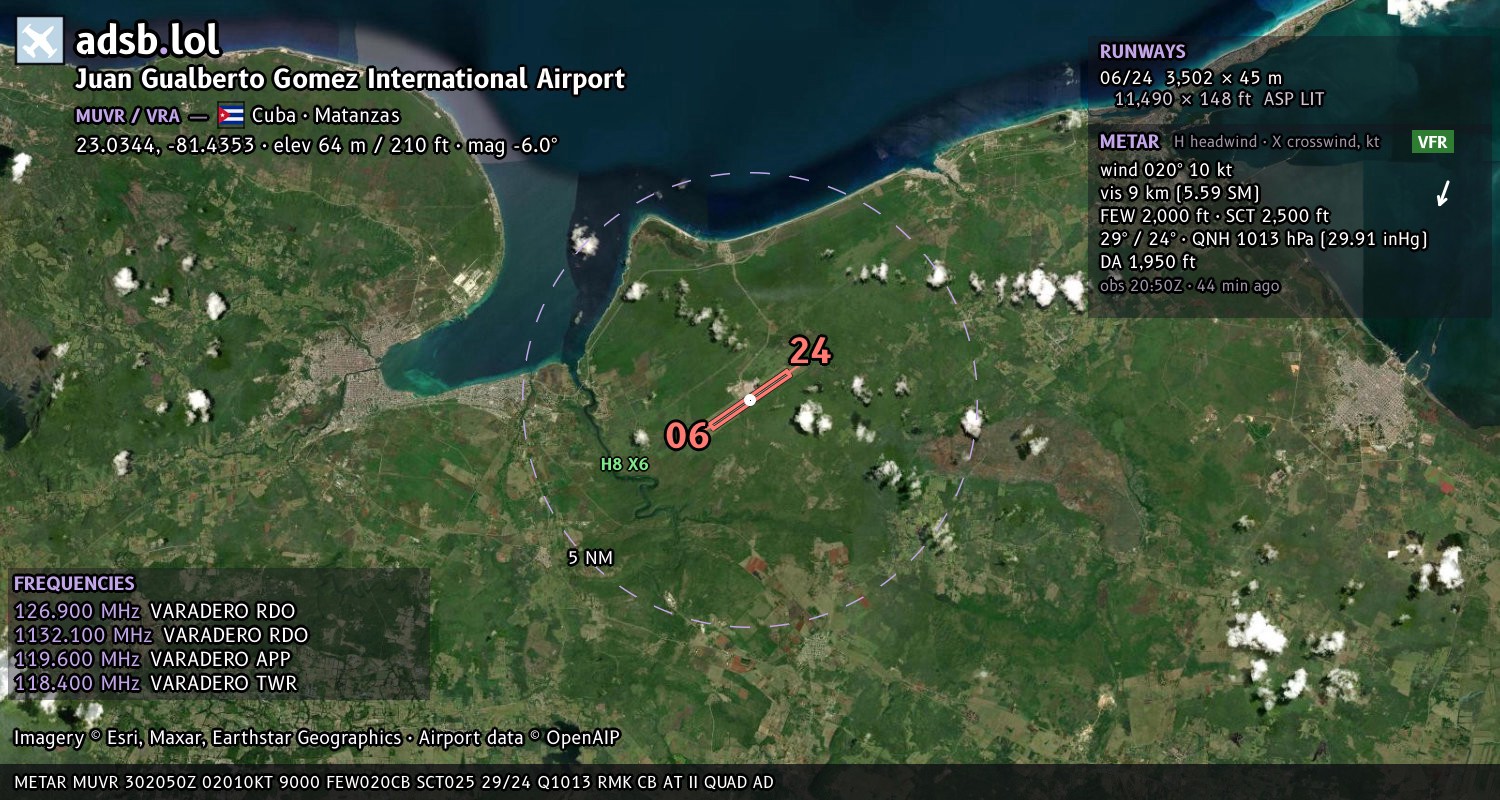This screenshot has width=1500, height=800.
Task: Click the adsb.lol airplane logo icon
Action: point(40,41)
